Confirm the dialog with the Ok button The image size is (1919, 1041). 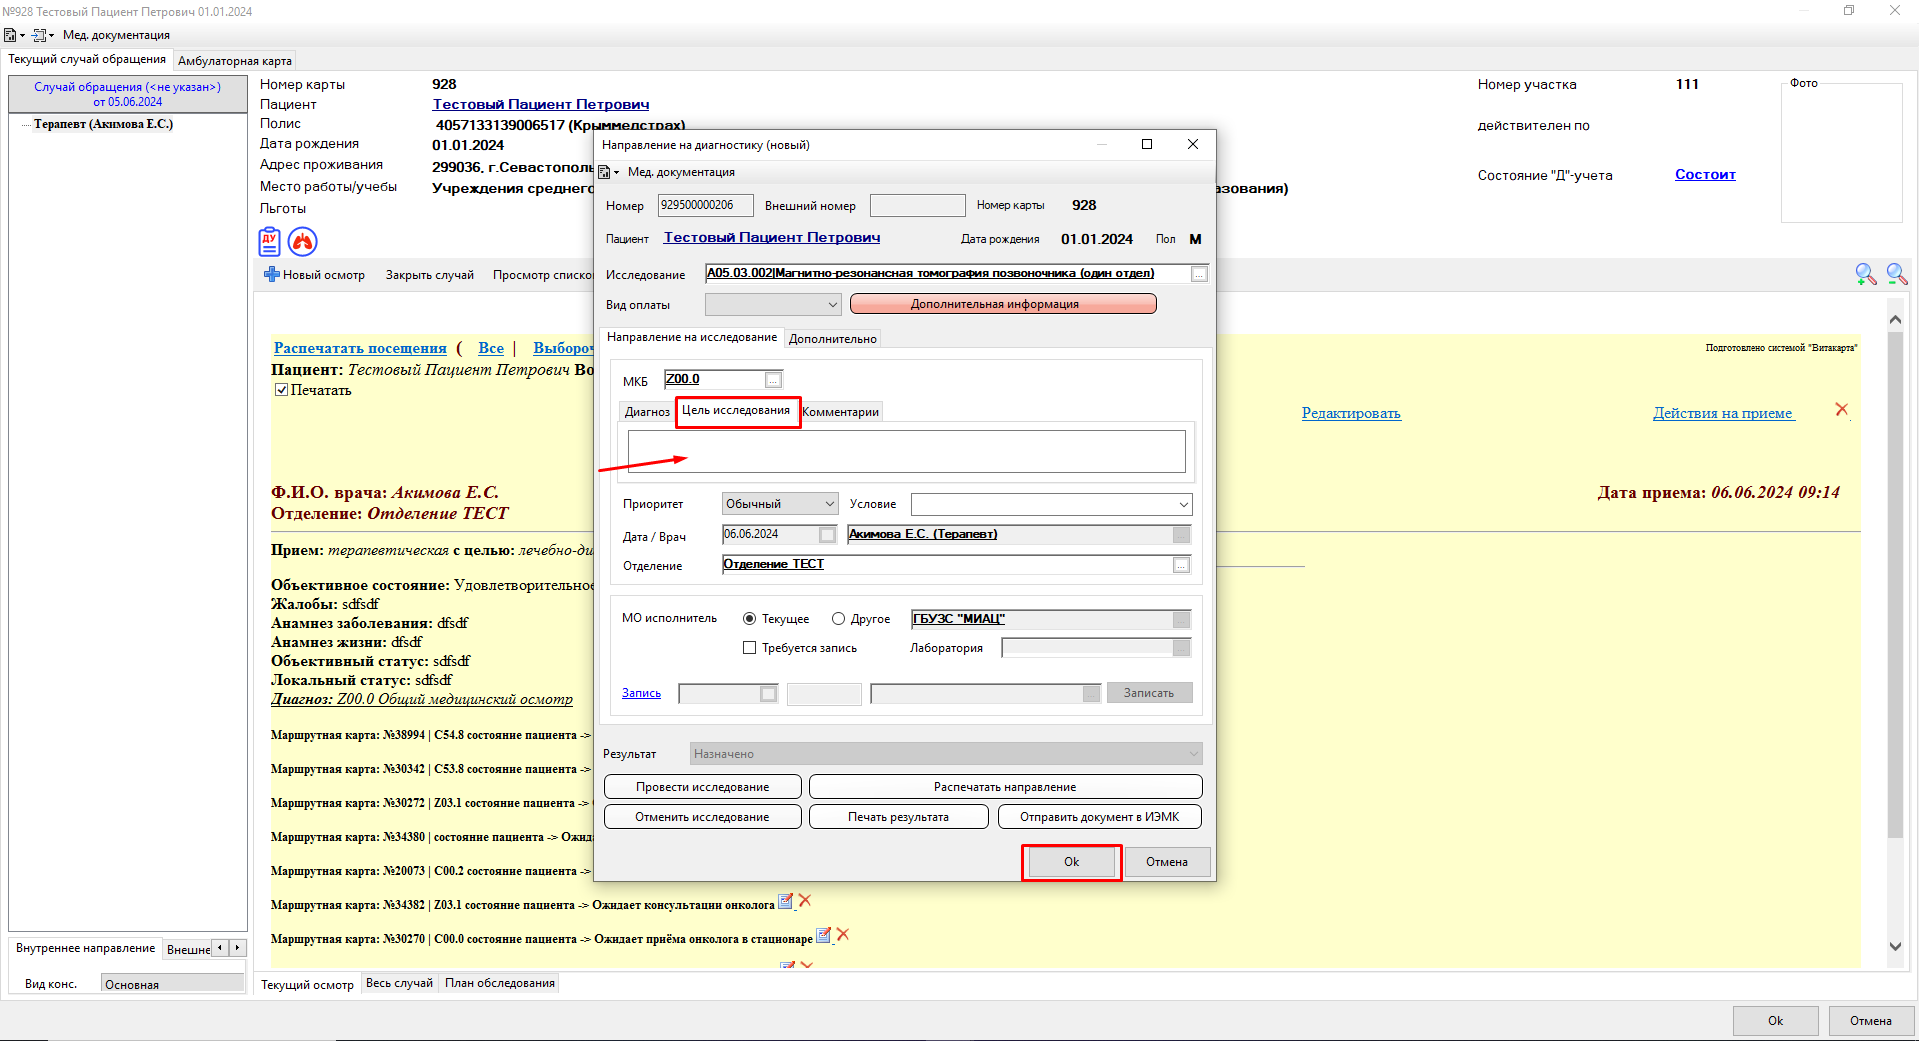(1071, 862)
